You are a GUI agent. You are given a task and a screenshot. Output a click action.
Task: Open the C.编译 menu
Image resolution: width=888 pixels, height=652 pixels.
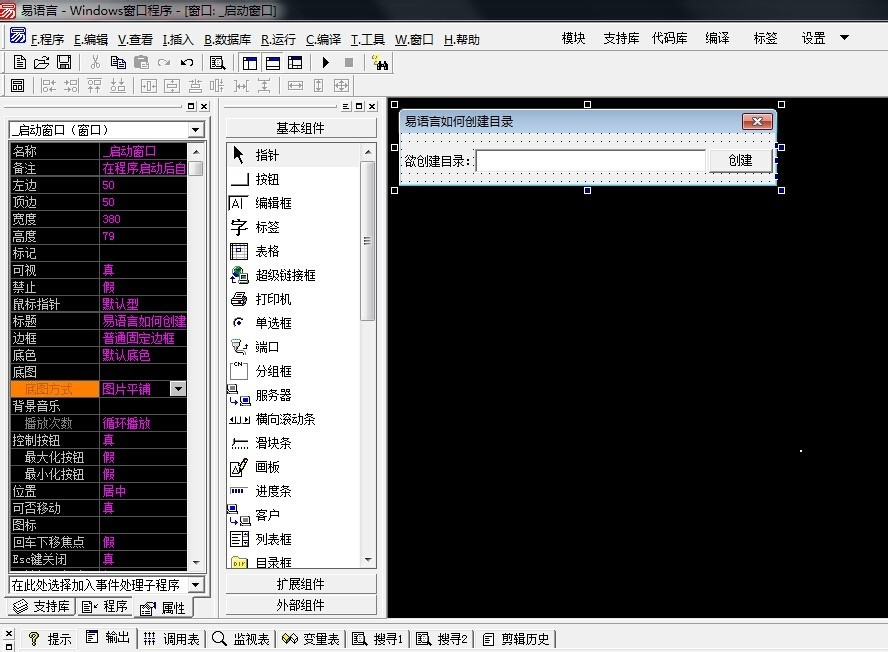pos(323,39)
